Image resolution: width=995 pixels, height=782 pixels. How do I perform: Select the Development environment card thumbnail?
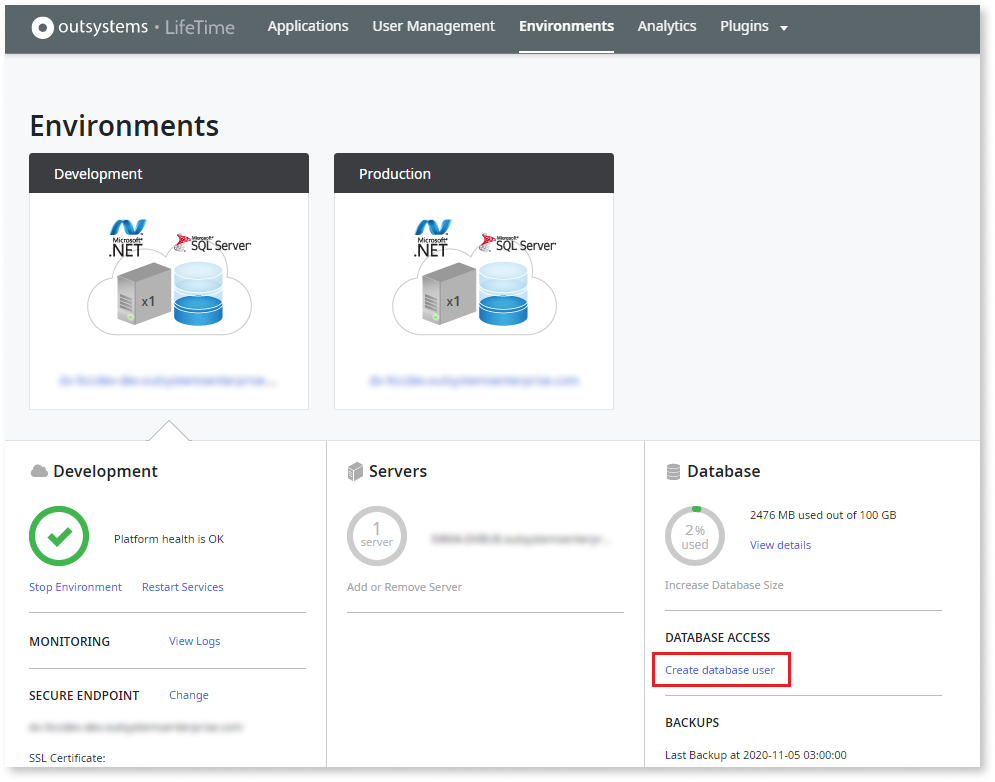tap(168, 290)
